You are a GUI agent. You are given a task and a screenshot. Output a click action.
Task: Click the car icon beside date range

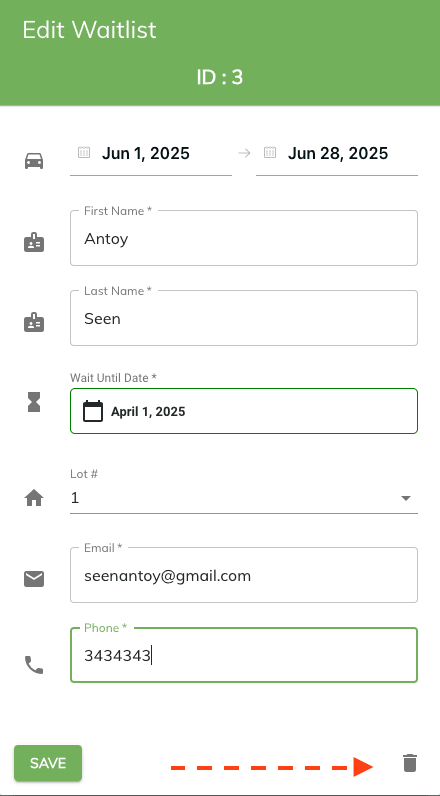click(x=34, y=161)
